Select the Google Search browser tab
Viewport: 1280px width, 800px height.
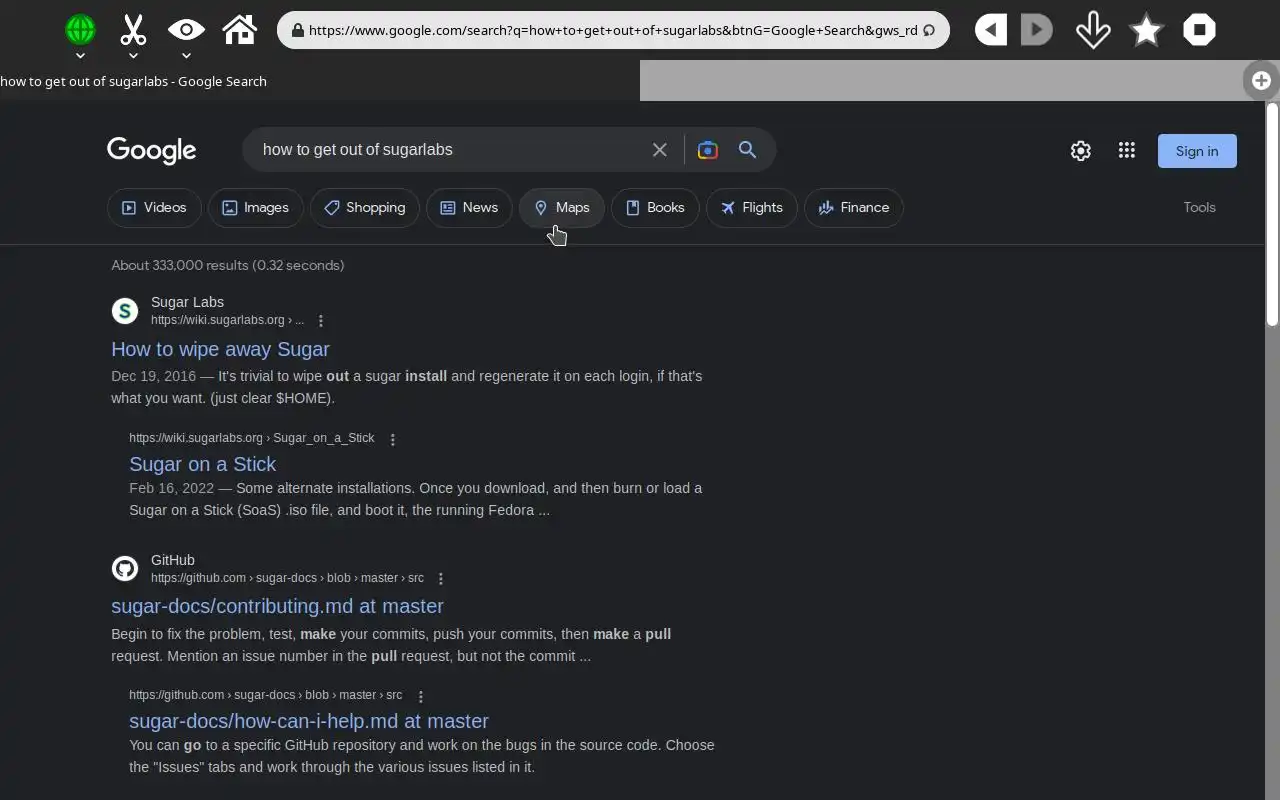tap(320, 81)
